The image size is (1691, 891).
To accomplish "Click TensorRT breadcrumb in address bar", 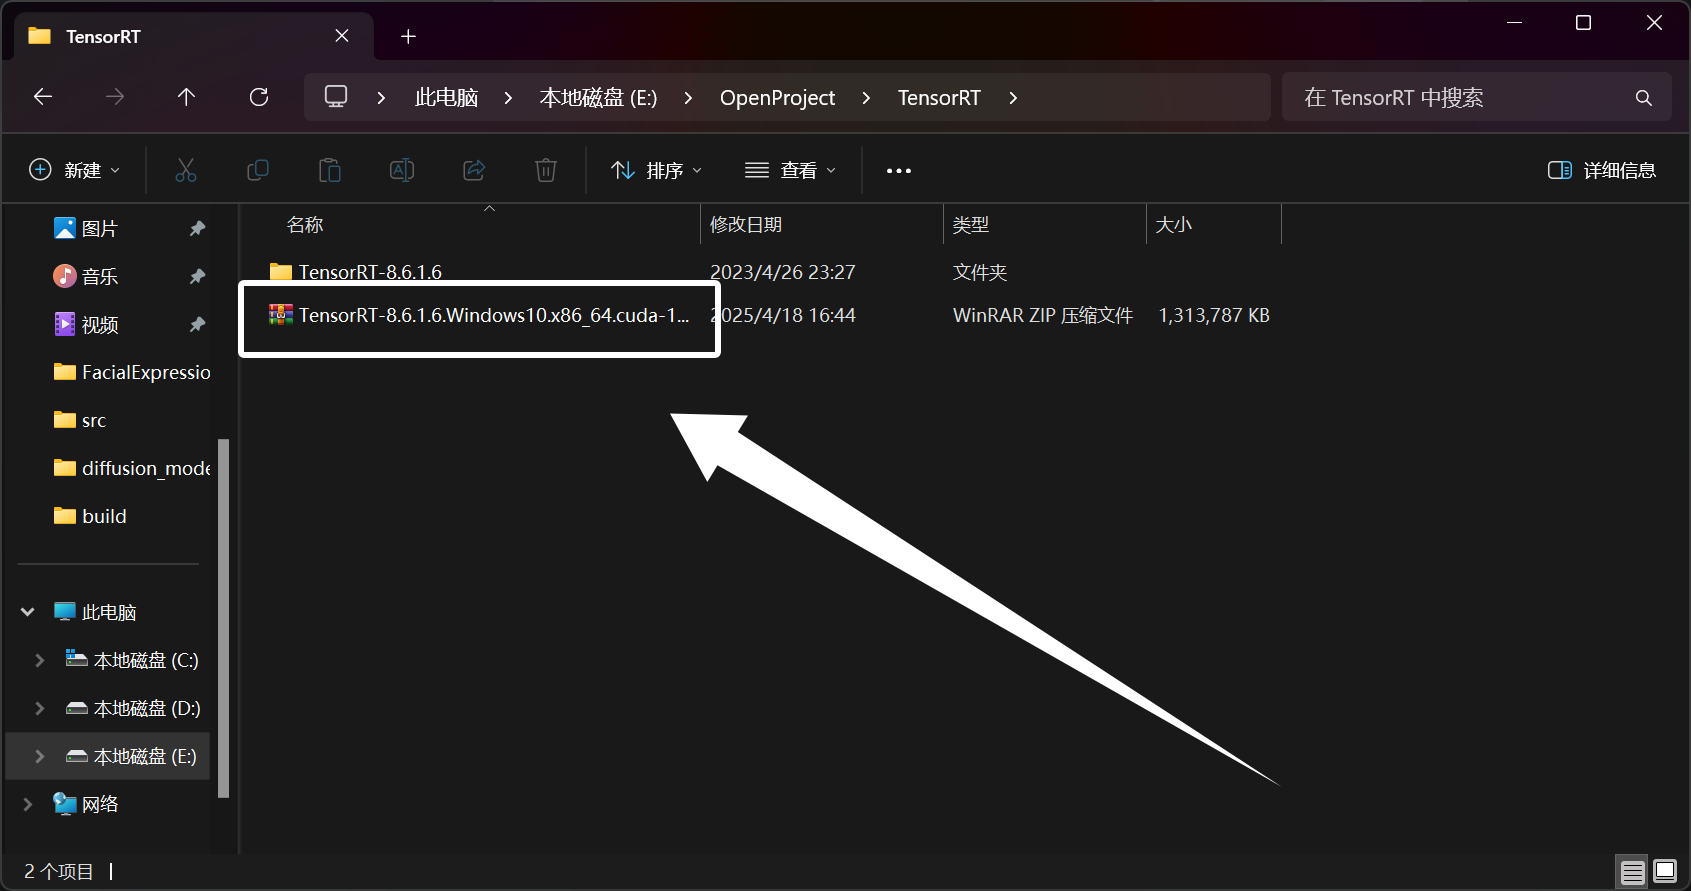I will (x=939, y=98).
